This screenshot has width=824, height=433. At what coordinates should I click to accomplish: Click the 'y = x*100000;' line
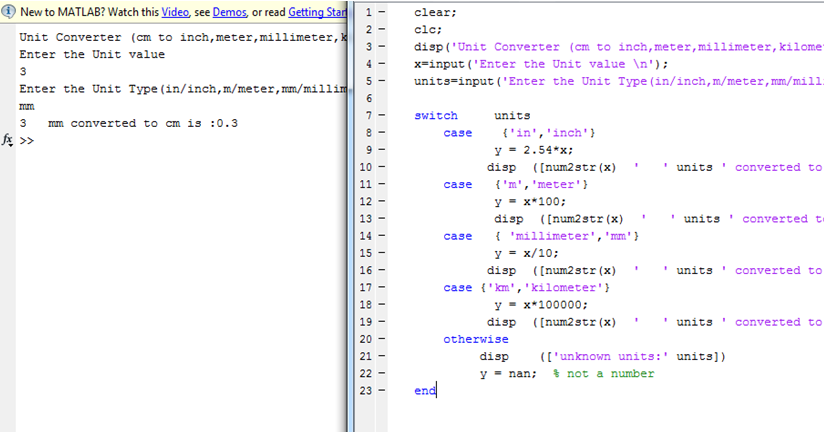(x=541, y=305)
